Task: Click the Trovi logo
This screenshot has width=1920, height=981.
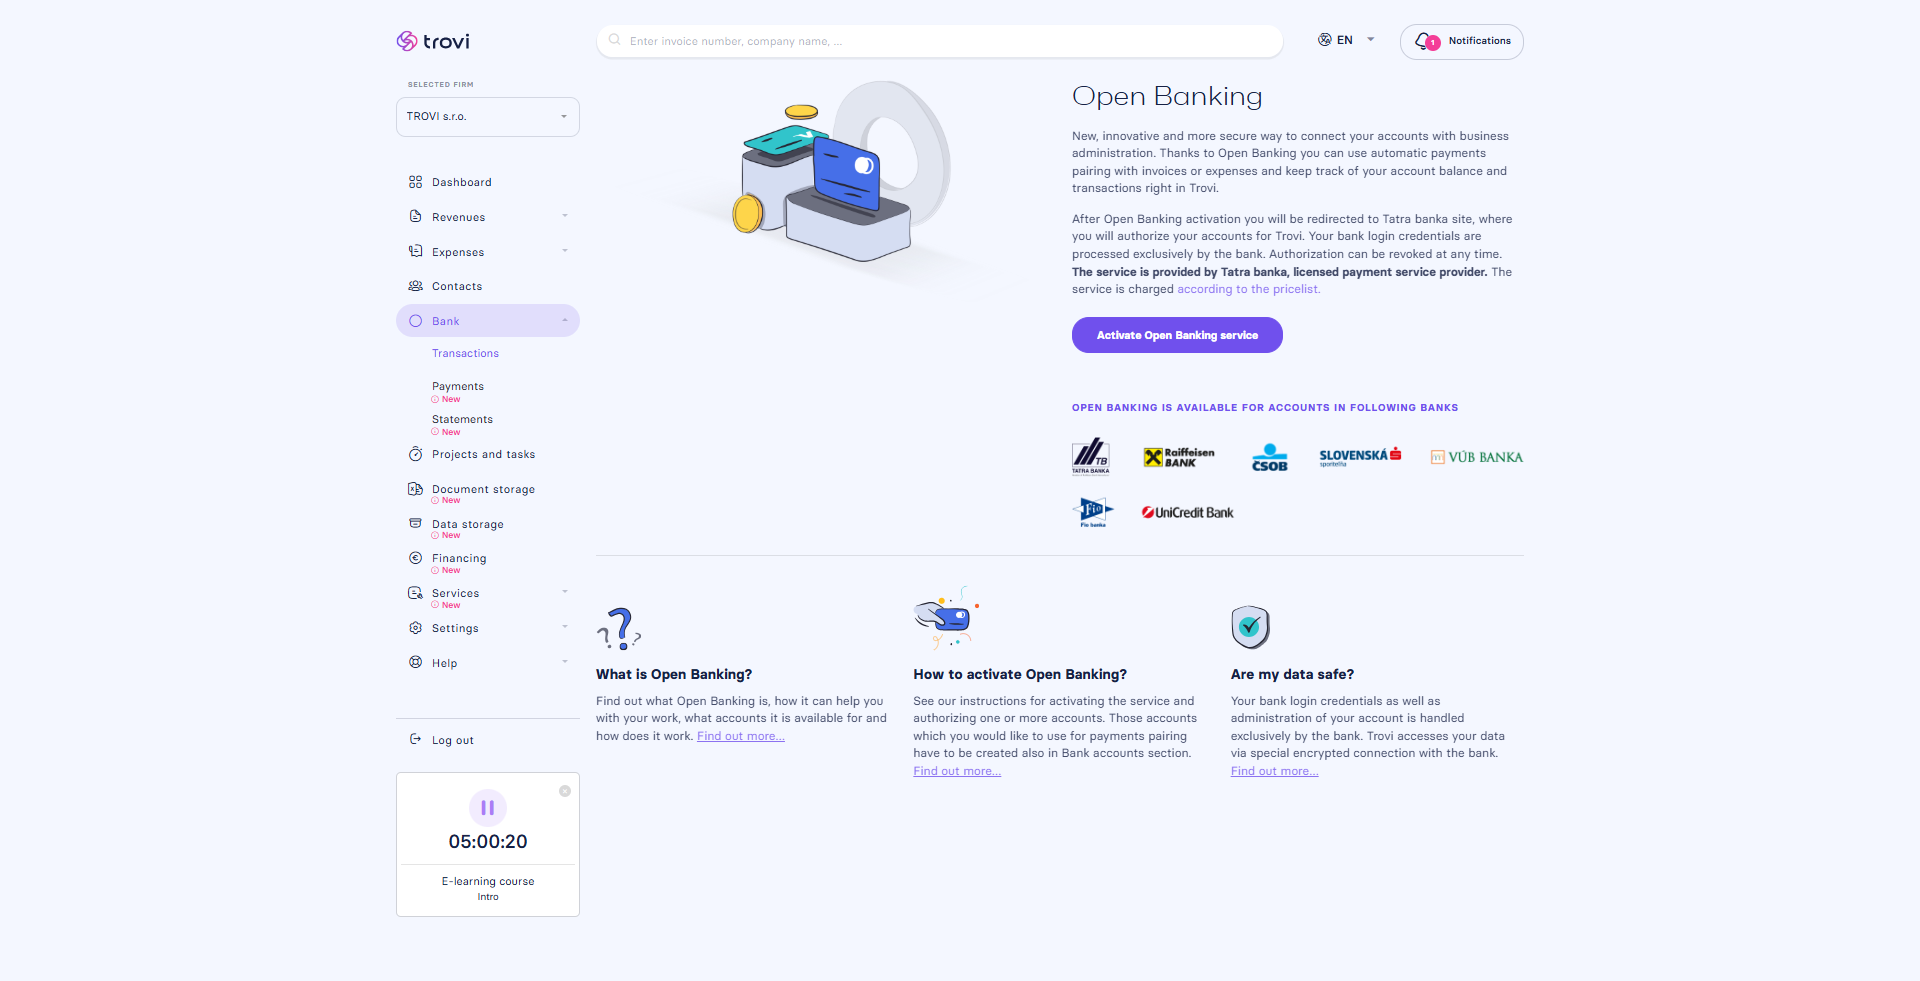Action: tap(433, 41)
